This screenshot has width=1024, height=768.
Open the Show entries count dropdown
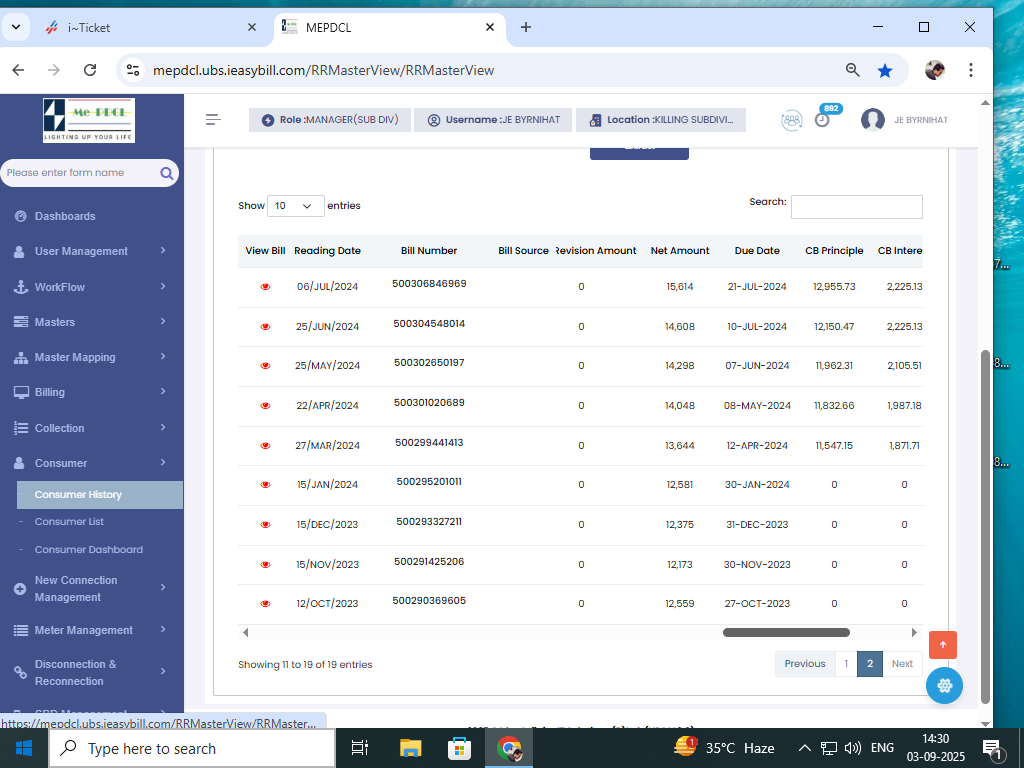click(295, 206)
